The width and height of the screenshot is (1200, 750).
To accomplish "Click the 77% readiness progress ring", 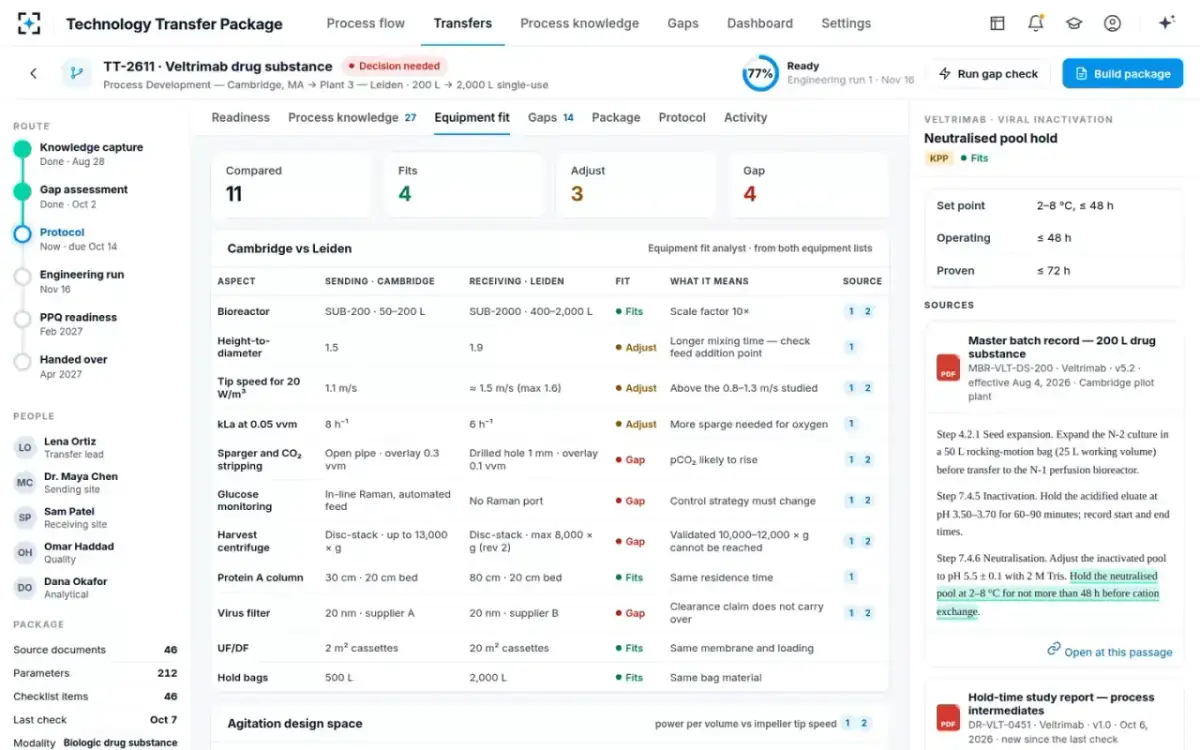I will pos(760,73).
